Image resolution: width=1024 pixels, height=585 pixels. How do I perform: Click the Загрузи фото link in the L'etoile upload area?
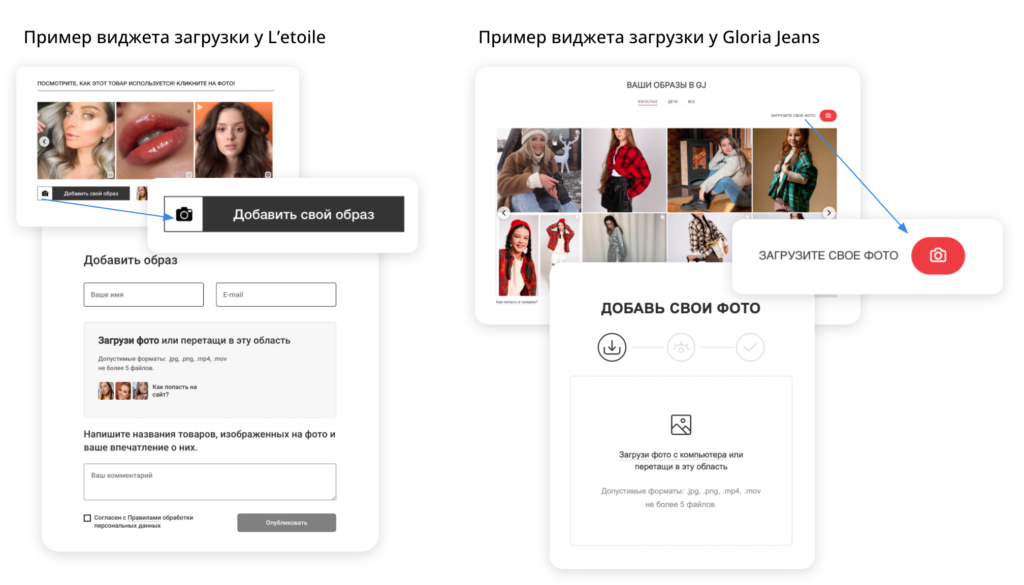point(129,340)
